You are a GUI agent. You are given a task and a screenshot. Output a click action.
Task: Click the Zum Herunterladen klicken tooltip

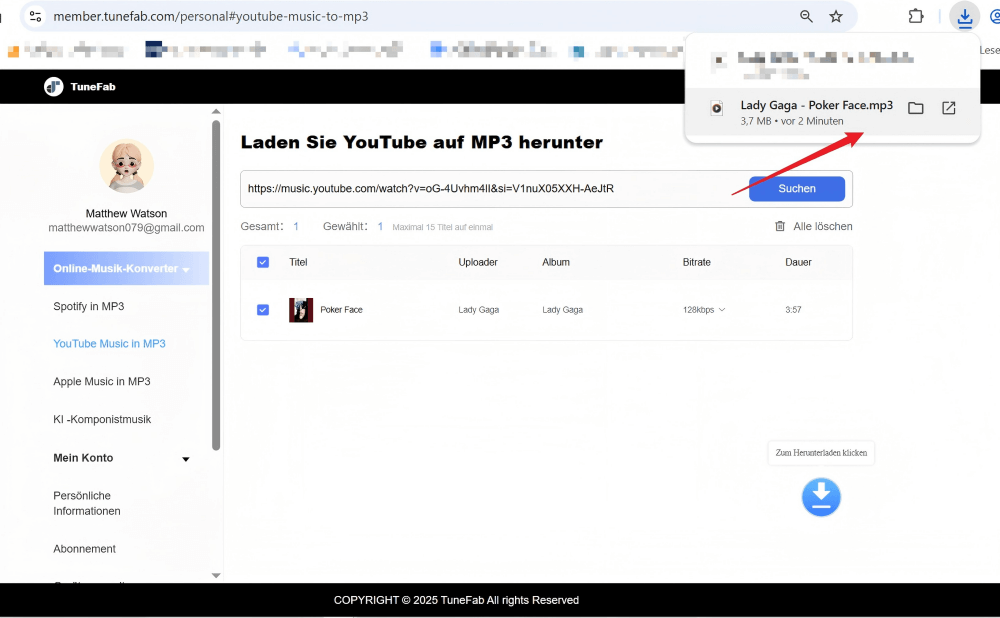click(x=821, y=453)
